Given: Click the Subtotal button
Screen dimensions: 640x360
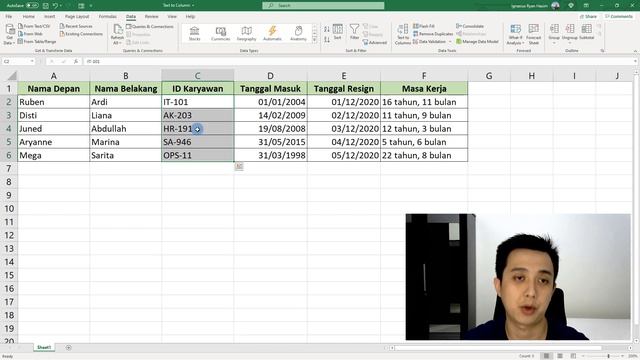Looking at the screenshot, I should point(587,33).
